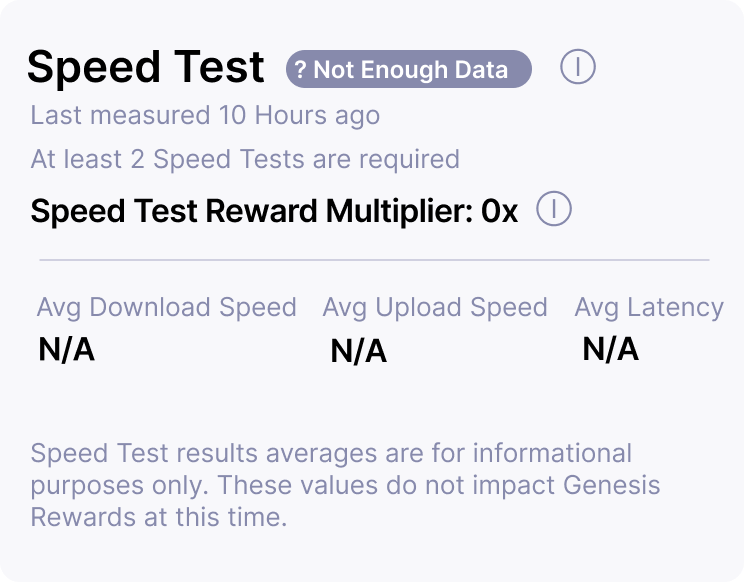Click the Last measured 10 Hours ago text
Screen dimensions: 744x582
tap(205, 115)
